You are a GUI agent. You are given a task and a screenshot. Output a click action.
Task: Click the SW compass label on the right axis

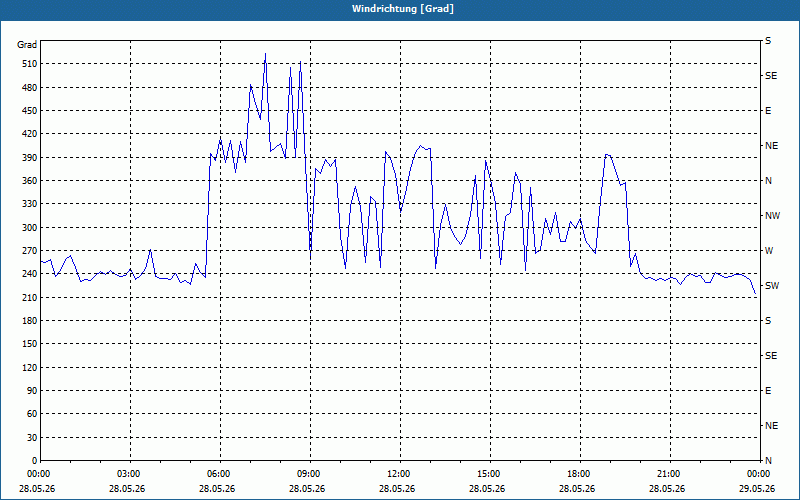click(x=772, y=286)
